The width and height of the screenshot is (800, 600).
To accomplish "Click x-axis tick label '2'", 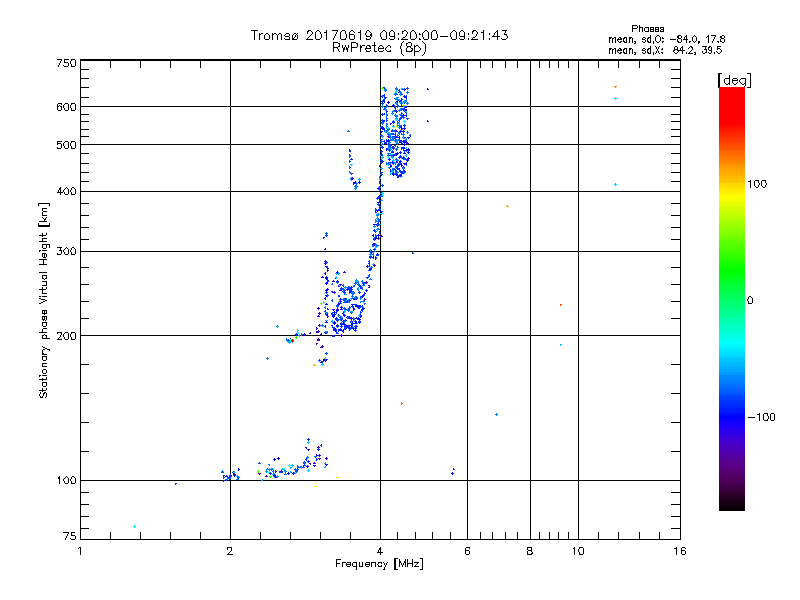I will point(230,551).
